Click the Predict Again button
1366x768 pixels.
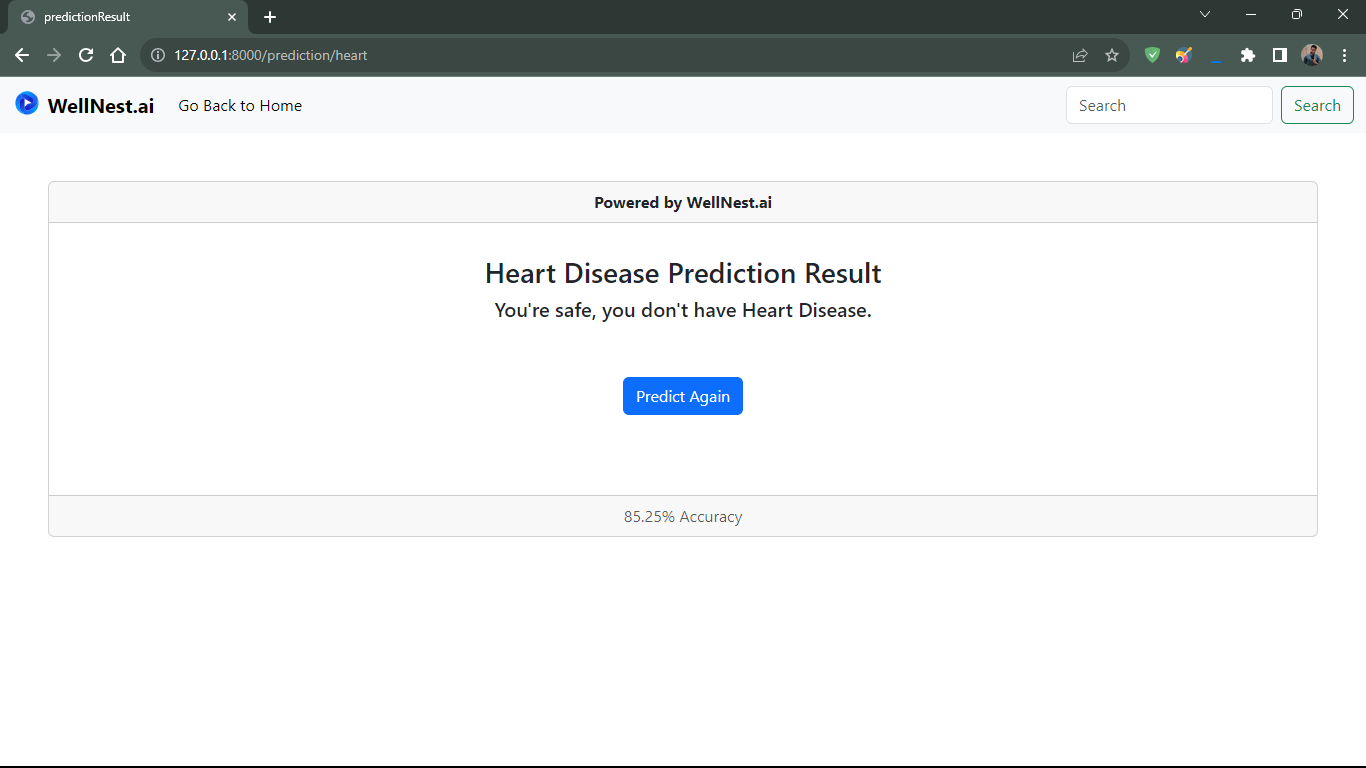pos(683,396)
